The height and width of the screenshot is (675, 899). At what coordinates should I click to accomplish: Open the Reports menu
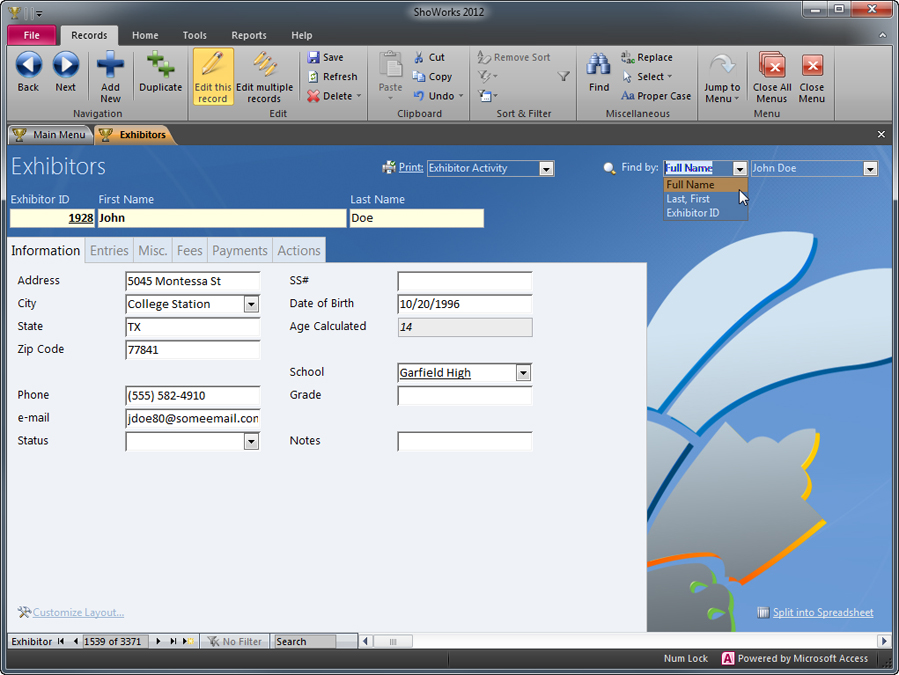tap(248, 34)
